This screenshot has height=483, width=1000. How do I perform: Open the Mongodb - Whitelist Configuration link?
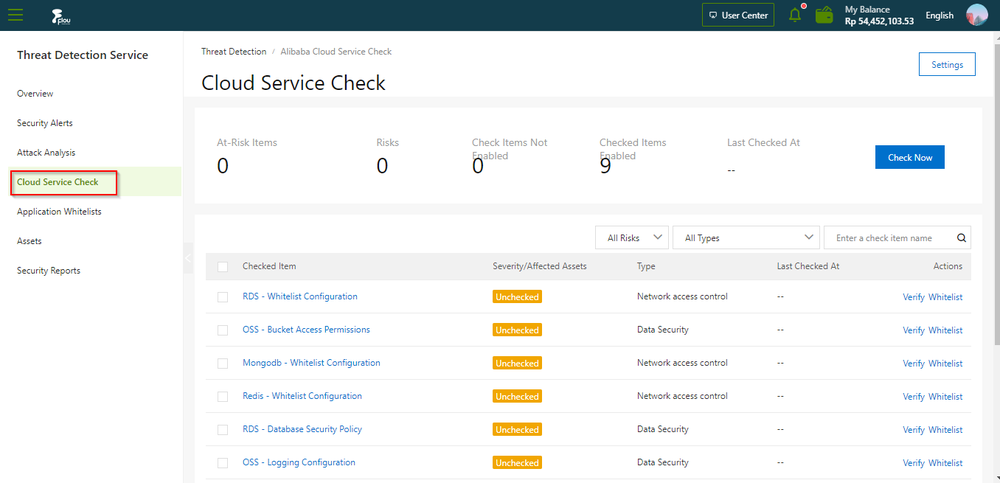pos(311,363)
